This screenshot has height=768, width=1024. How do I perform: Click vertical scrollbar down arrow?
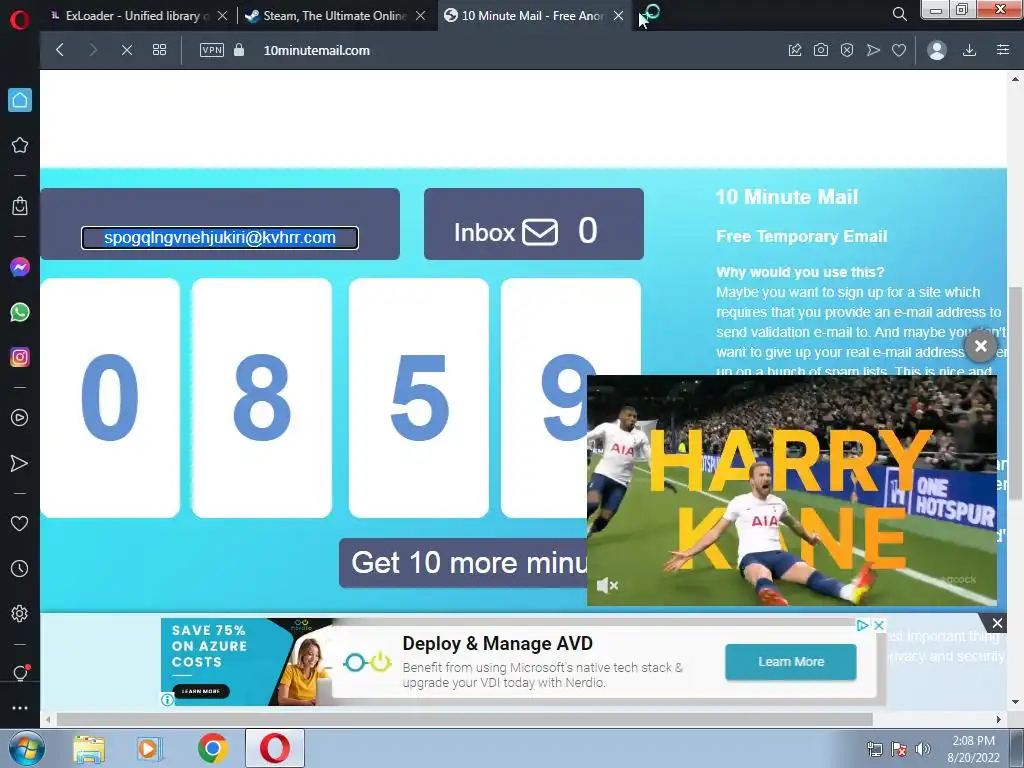1016,703
